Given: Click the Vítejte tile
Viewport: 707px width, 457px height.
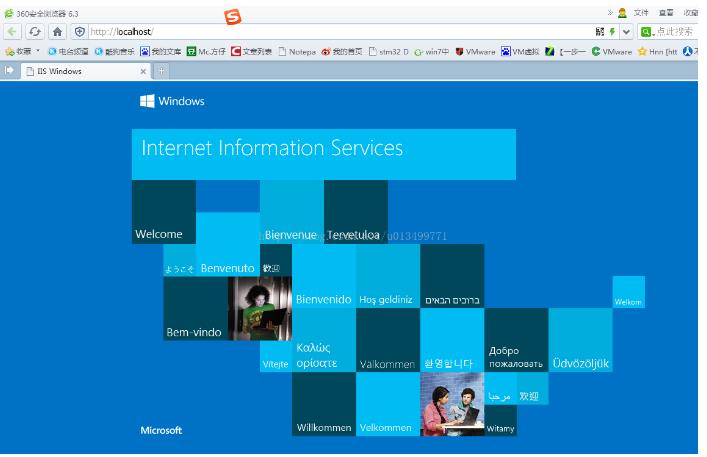Looking at the screenshot, I should click(275, 356).
